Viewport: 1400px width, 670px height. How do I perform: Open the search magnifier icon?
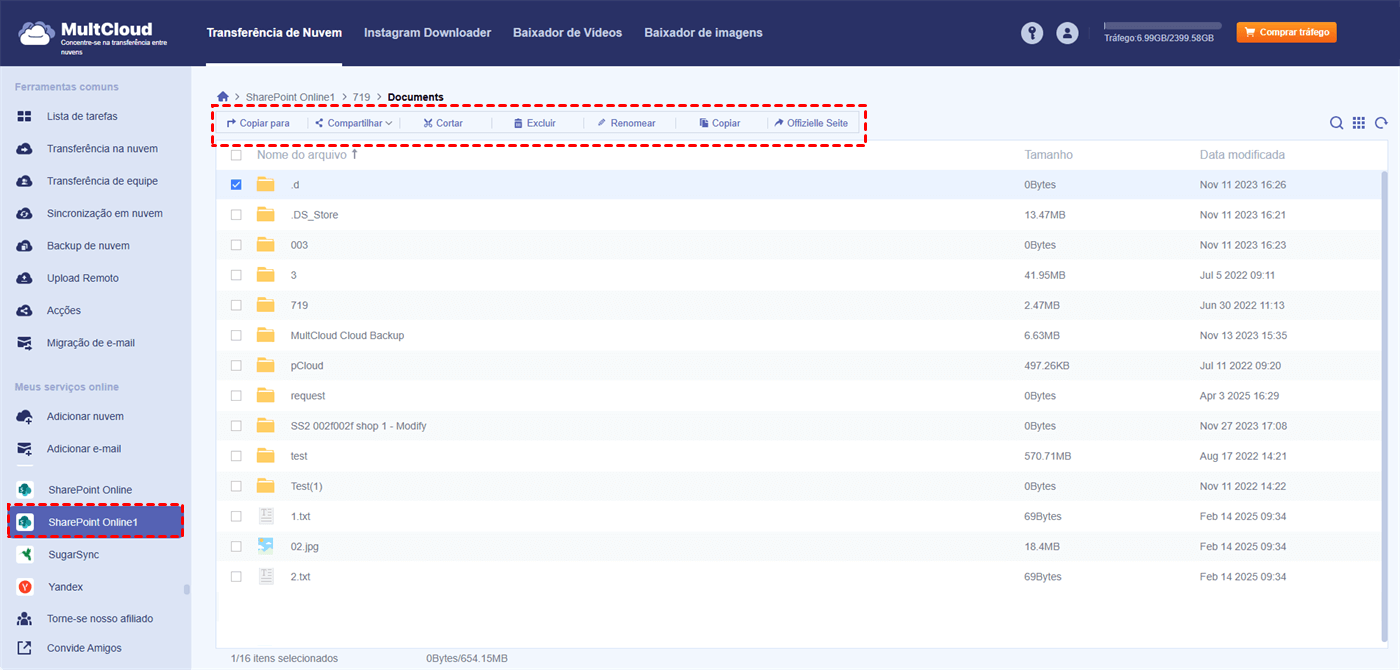coord(1336,123)
